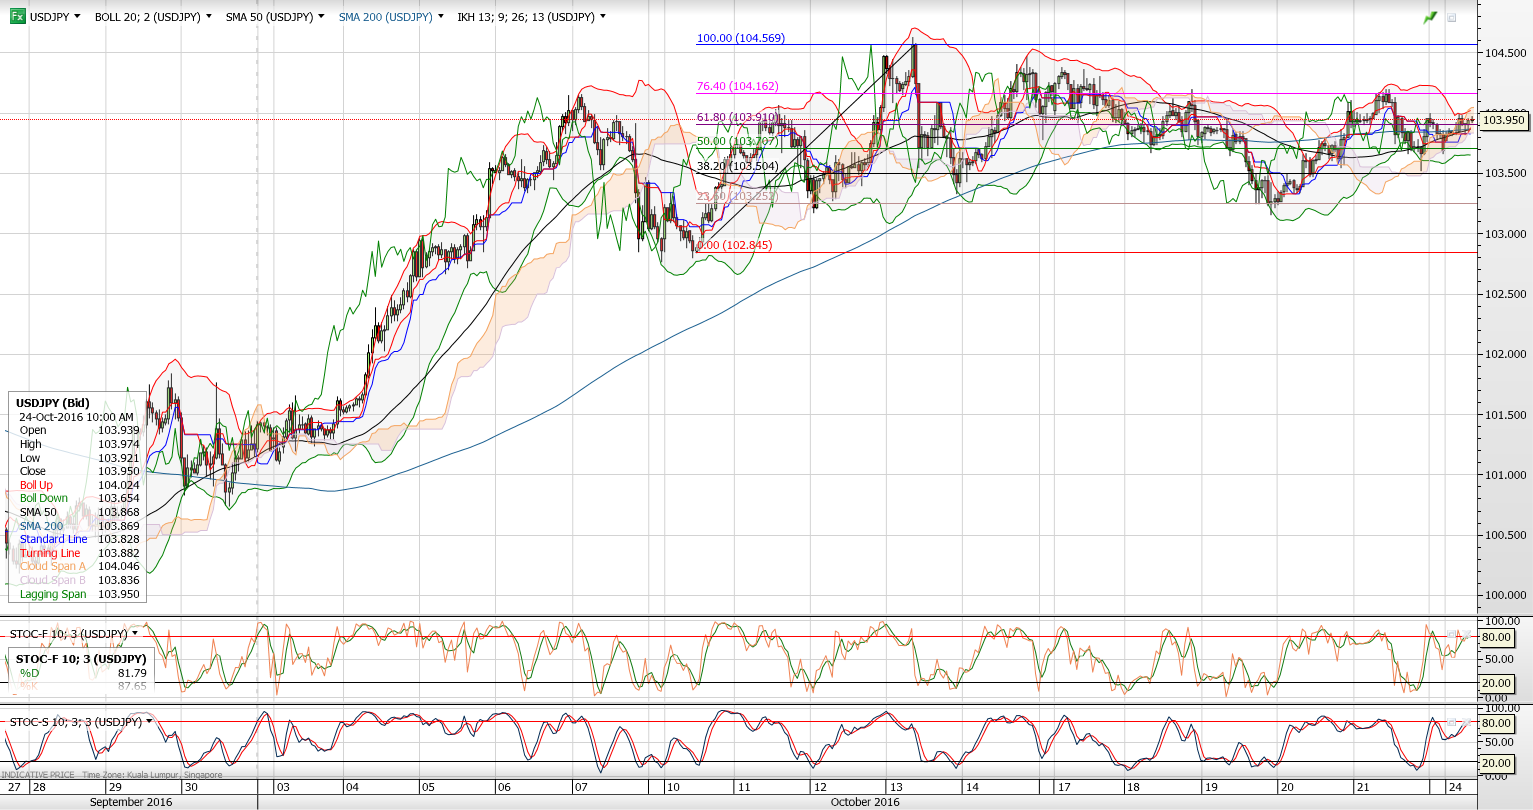Click the October 2016 time axis label

865,802
